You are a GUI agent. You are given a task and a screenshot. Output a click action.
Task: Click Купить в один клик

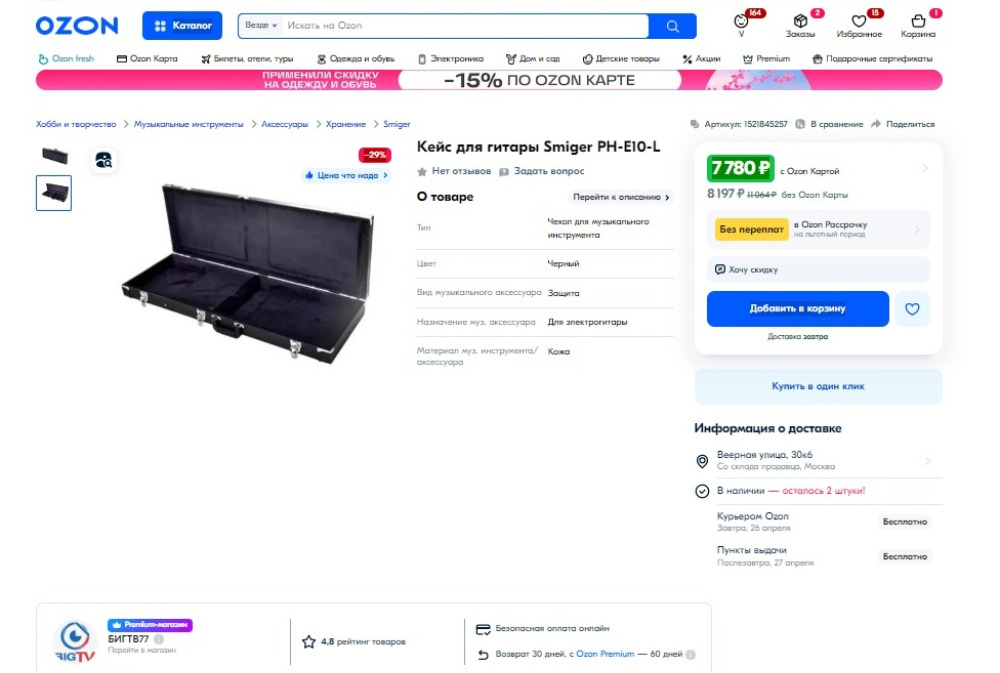(818, 387)
